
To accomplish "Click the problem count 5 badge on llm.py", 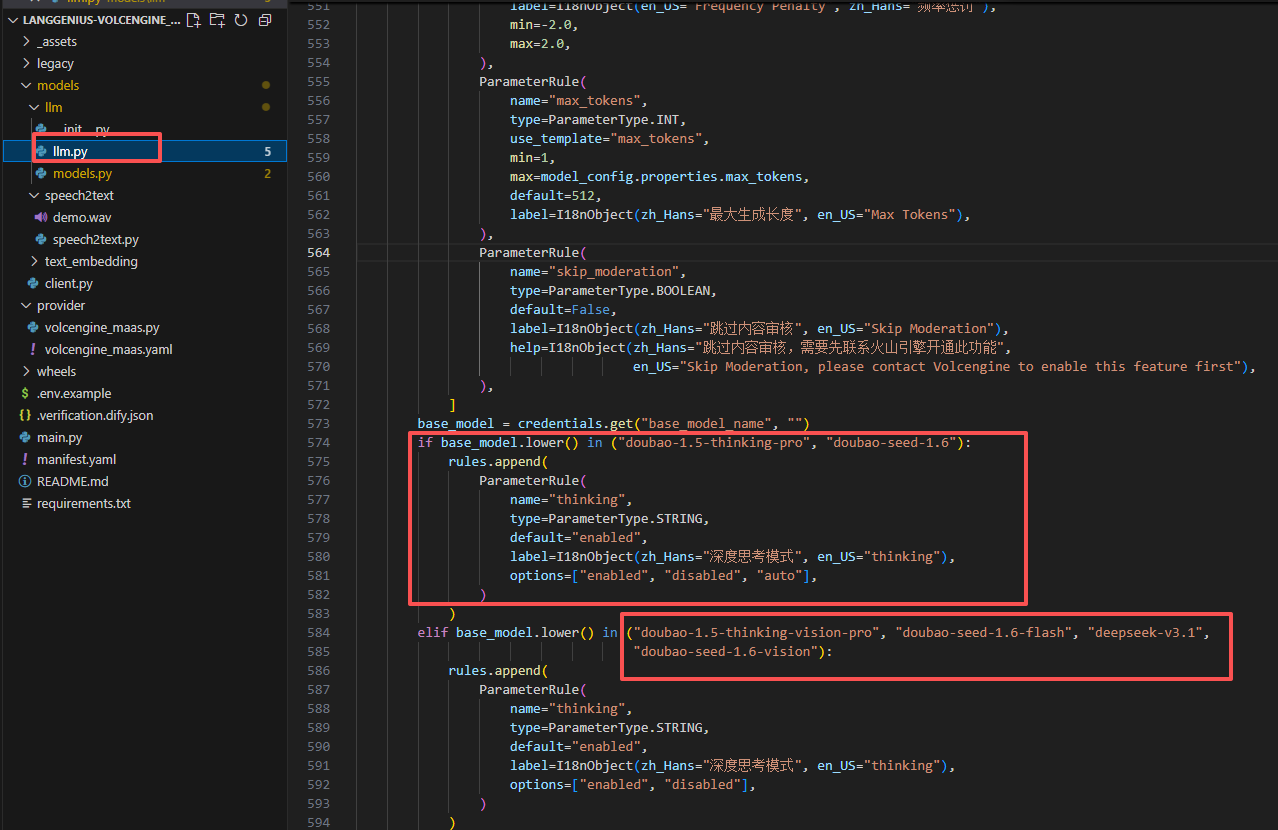I will coord(267,151).
